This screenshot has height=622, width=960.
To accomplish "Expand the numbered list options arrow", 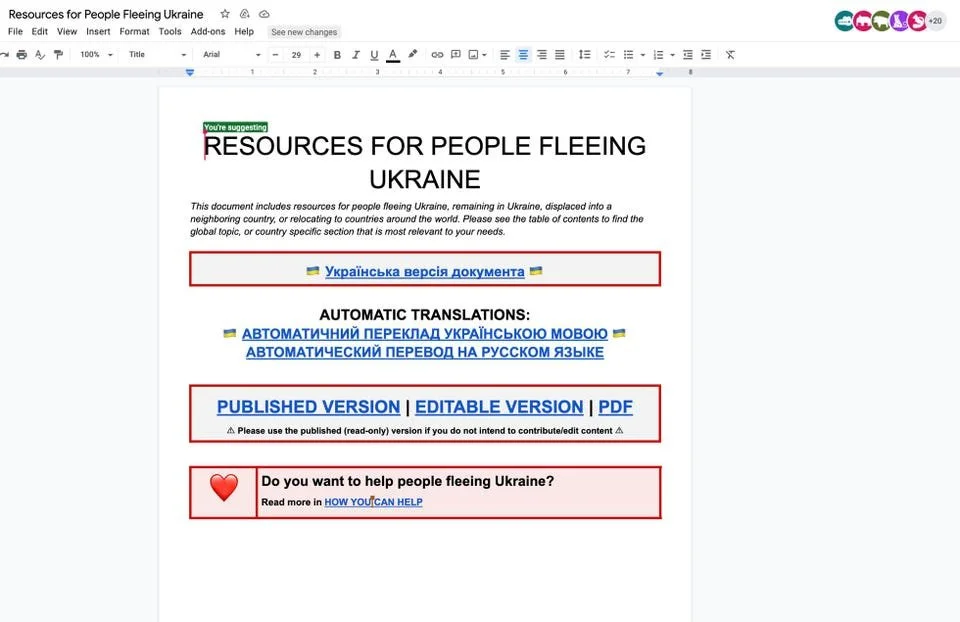I will coord(672,54).
